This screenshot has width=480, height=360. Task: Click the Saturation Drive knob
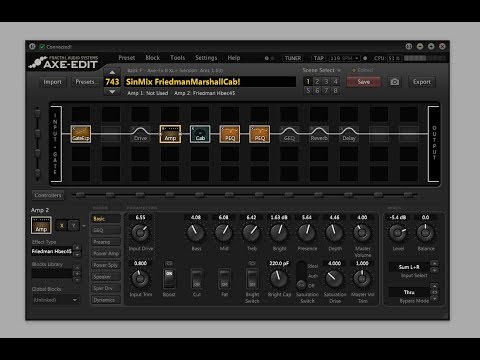tap(334, 279)
